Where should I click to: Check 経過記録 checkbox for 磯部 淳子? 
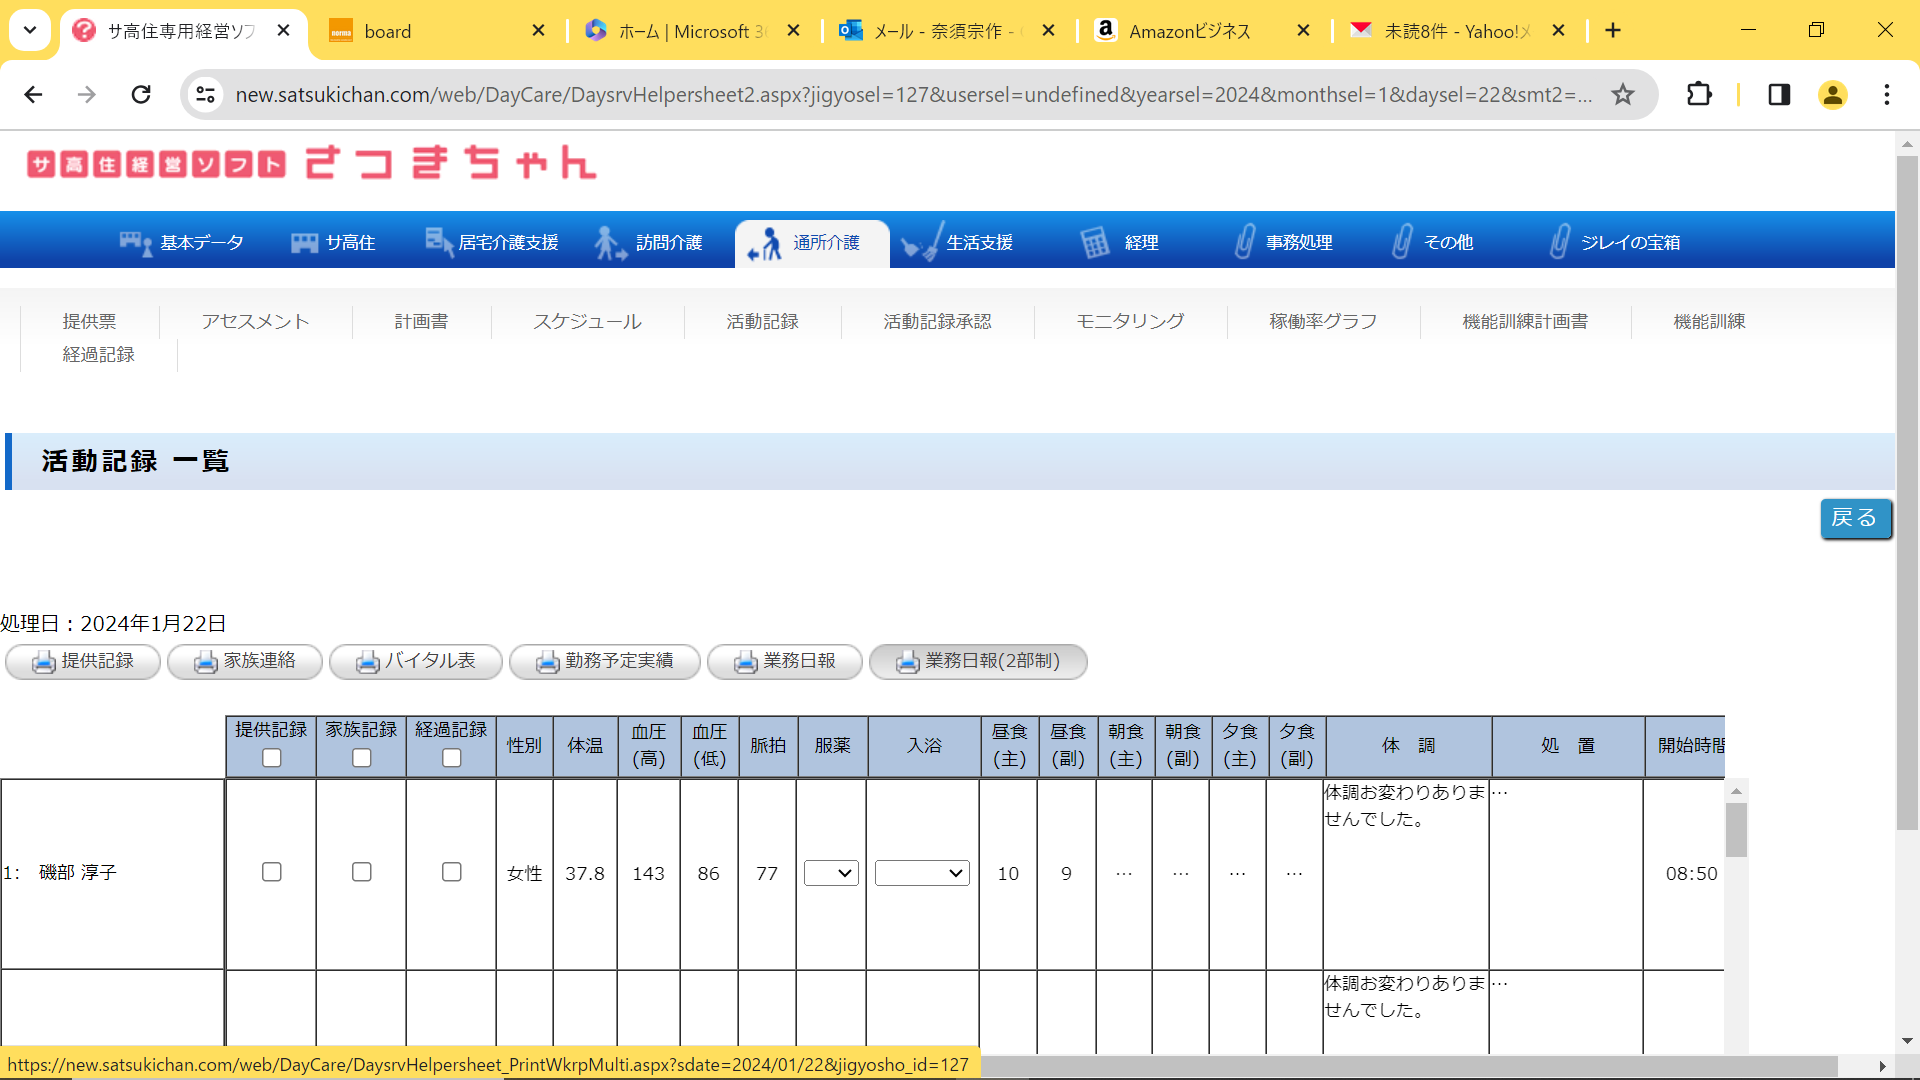451,872
